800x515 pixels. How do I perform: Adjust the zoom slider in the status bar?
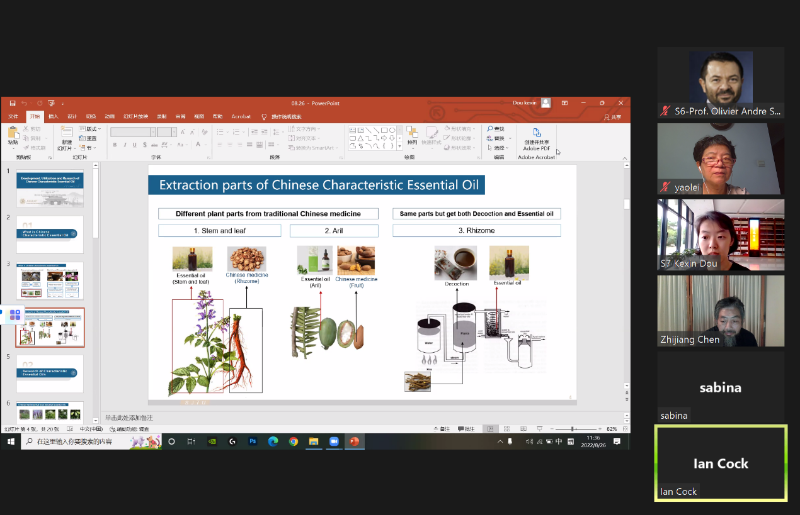tap(572, 429)
